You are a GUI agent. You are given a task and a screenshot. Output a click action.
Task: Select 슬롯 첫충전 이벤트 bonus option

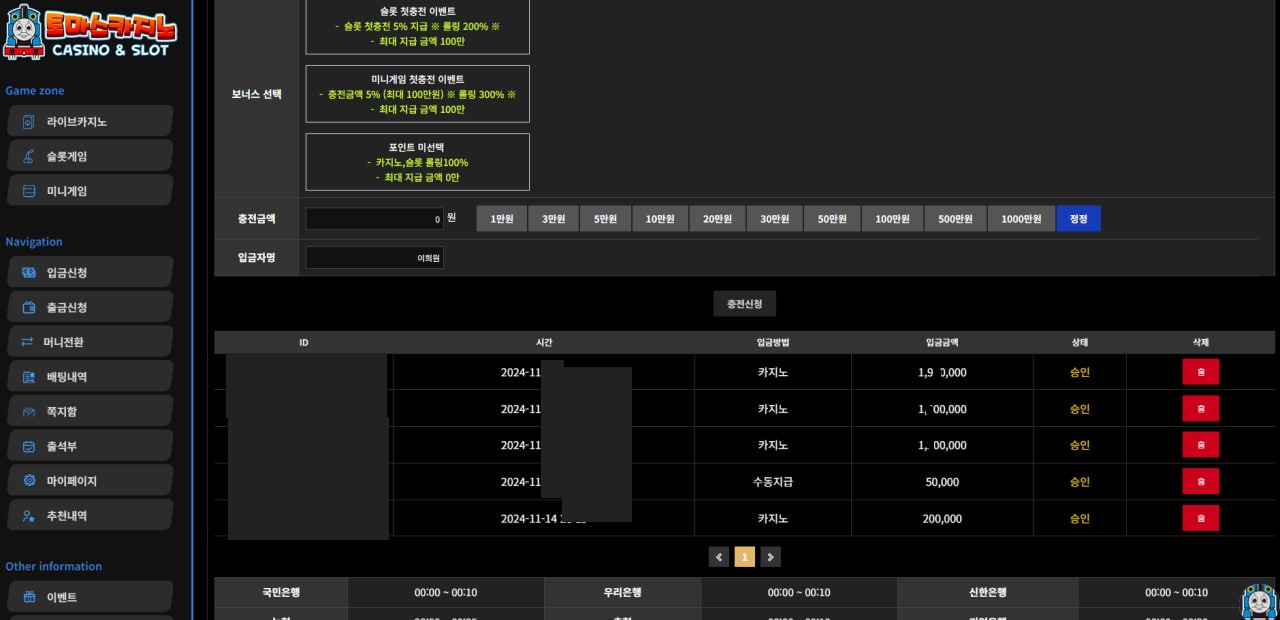coord(417,26)
